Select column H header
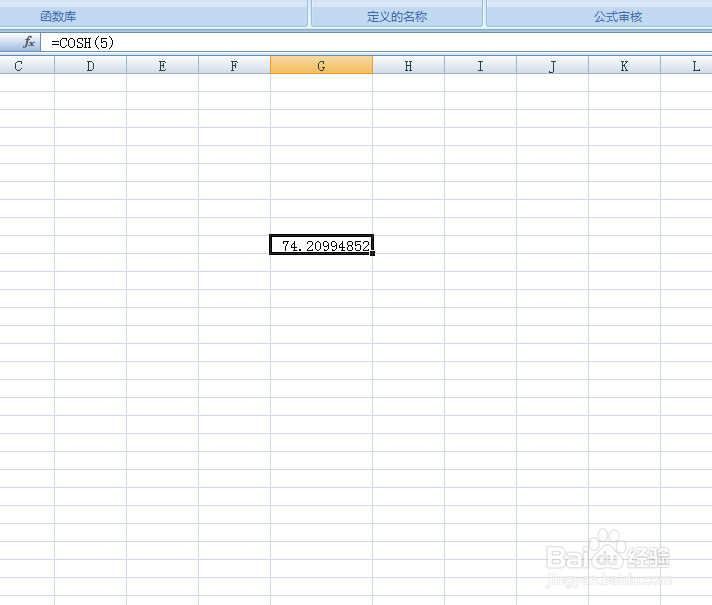The height and width of the screenshot is (605, 712). (x=408, y=66)
